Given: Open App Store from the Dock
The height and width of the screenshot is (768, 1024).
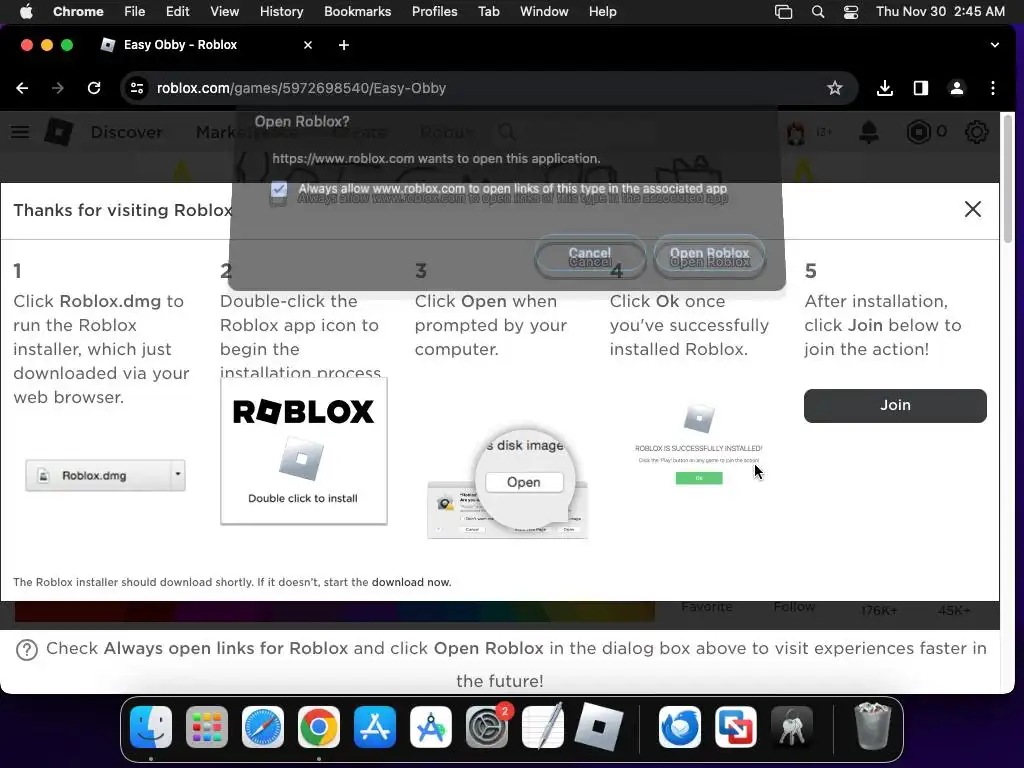Looking at the screenshot, I should 375,727.
